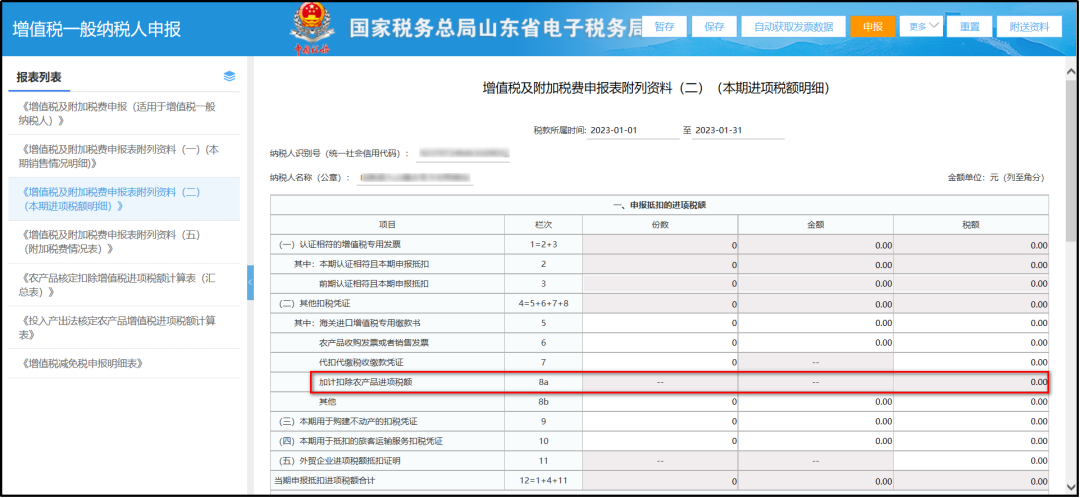1080x498 pixels.
Task: Click 税额 cell for row 10 旅客运输服务
Action: 971,440
